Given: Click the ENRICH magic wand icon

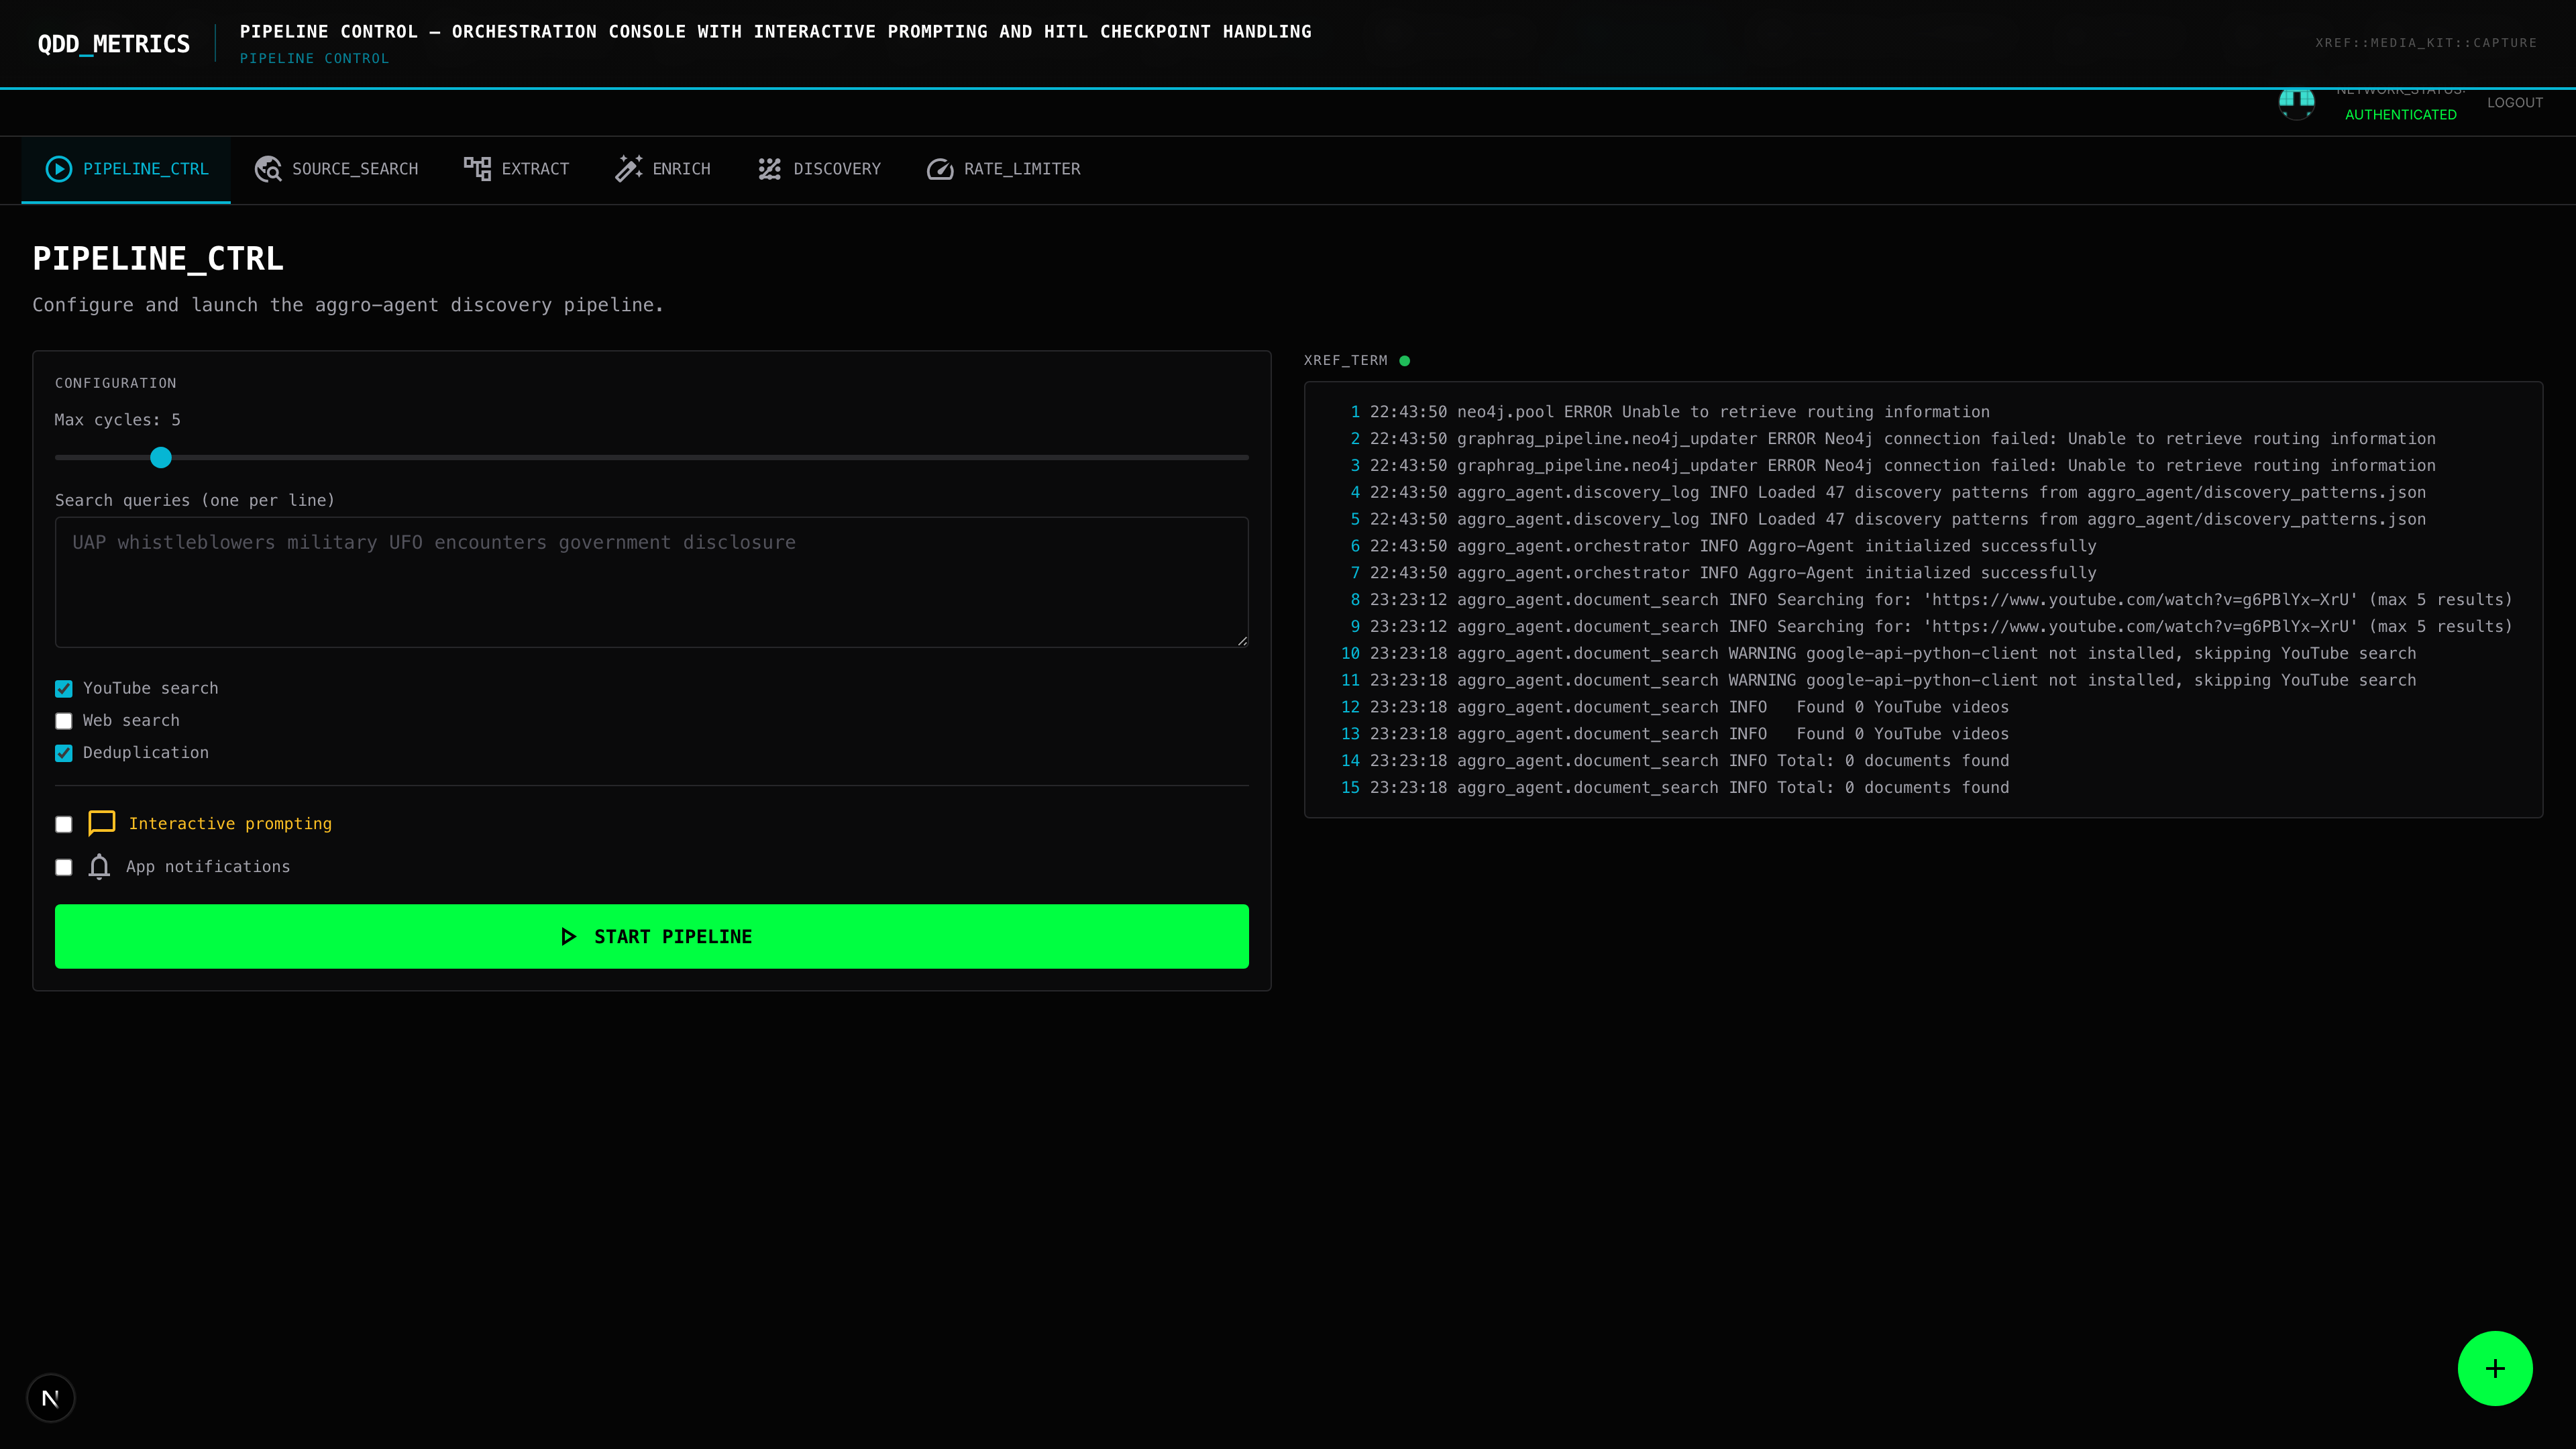Looking at the screenshot, I should [x=628, y=169].
